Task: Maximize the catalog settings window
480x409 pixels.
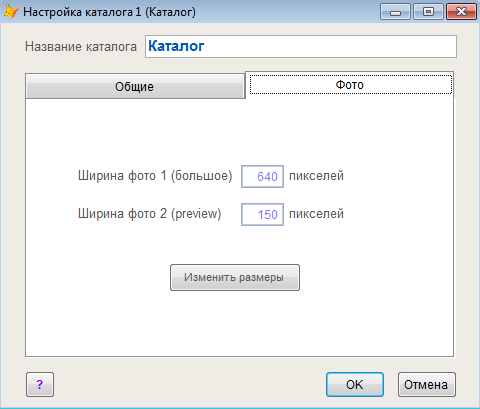Action: point(428,12)
